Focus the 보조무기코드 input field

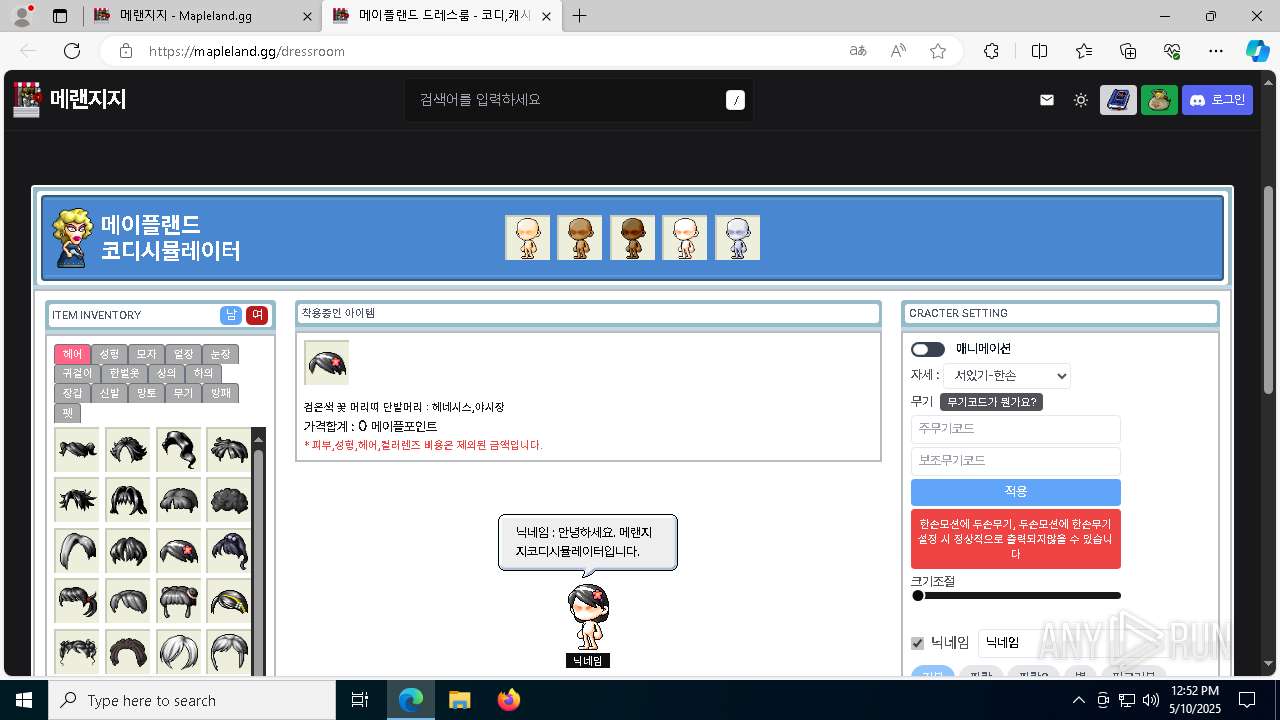tap(1015, 461)
